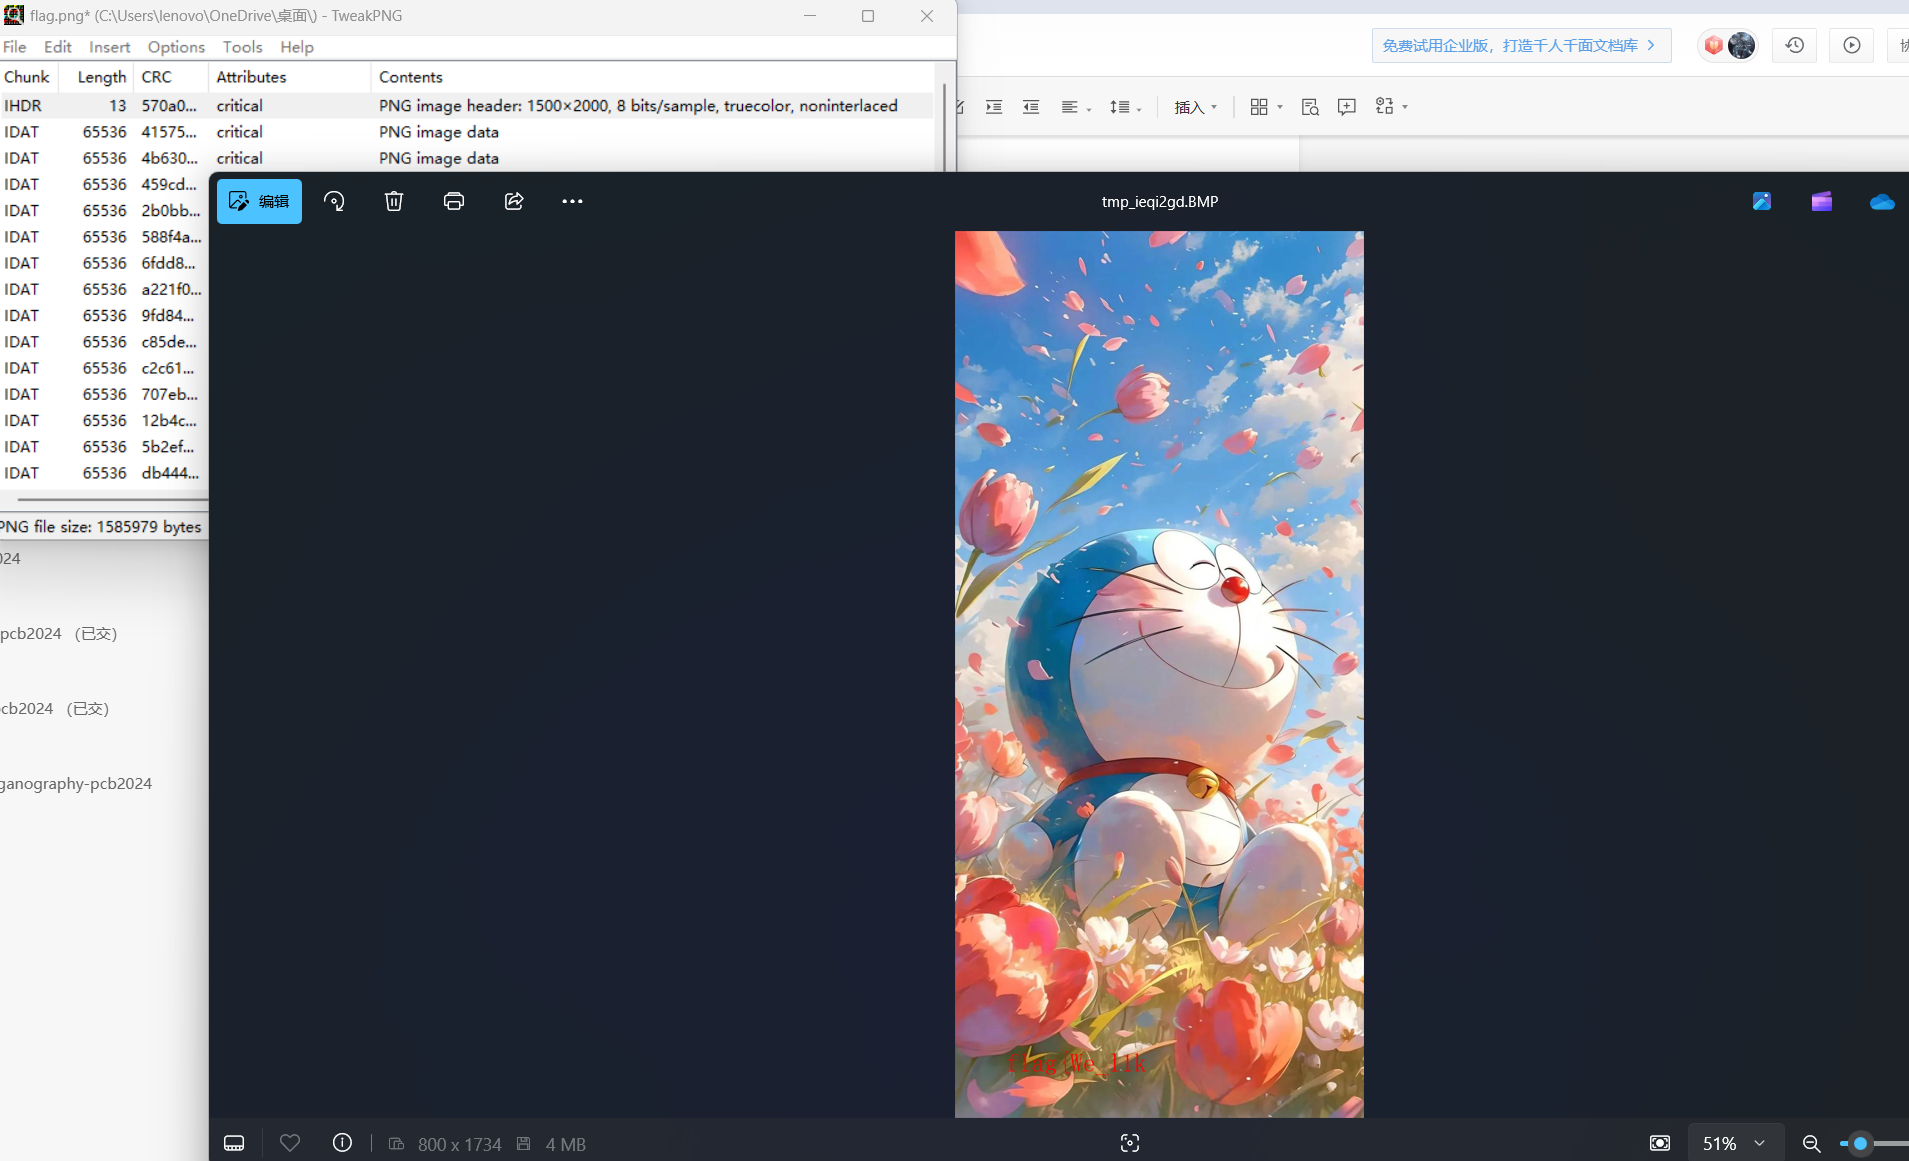The height and width of the screenshot is (1161, 1909).
Task: Adjust the zoom slider handle in Photos
Action: click(x=1860, y=1143)
